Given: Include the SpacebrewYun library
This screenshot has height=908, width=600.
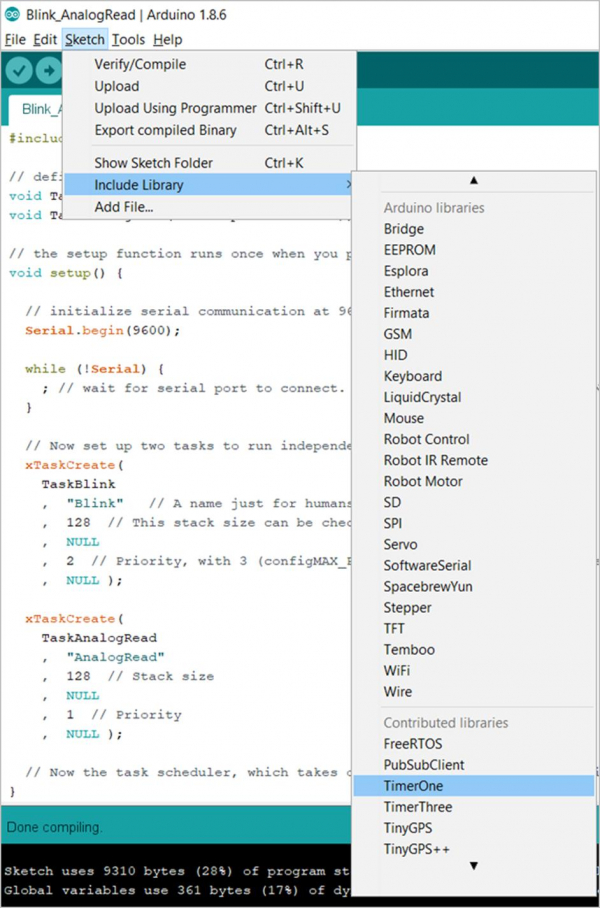Looking at the screenshot, I should [x=474, y=587].
